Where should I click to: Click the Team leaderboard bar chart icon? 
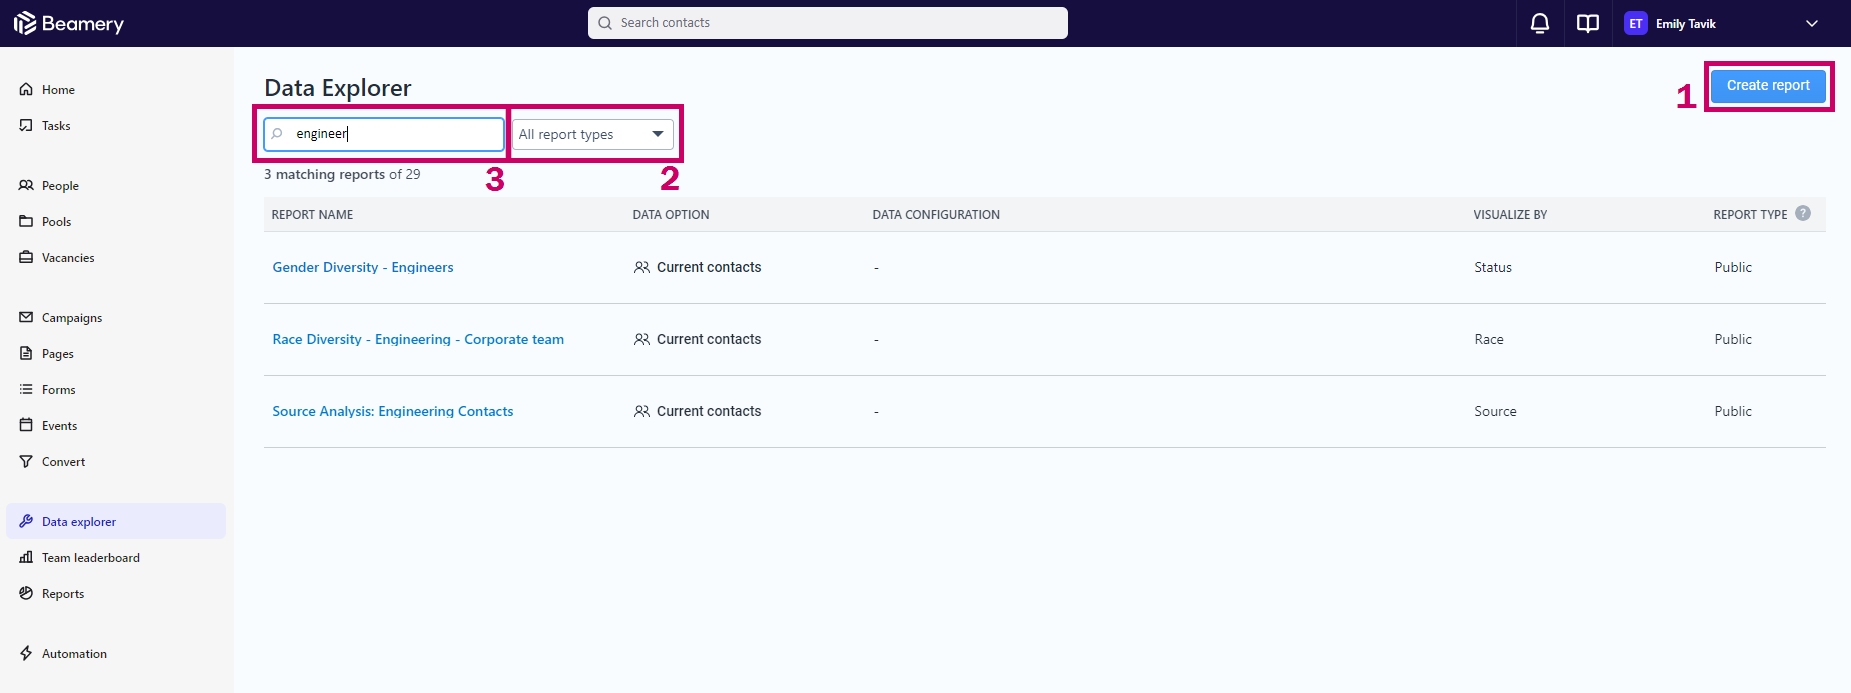(x=26, y=557)
